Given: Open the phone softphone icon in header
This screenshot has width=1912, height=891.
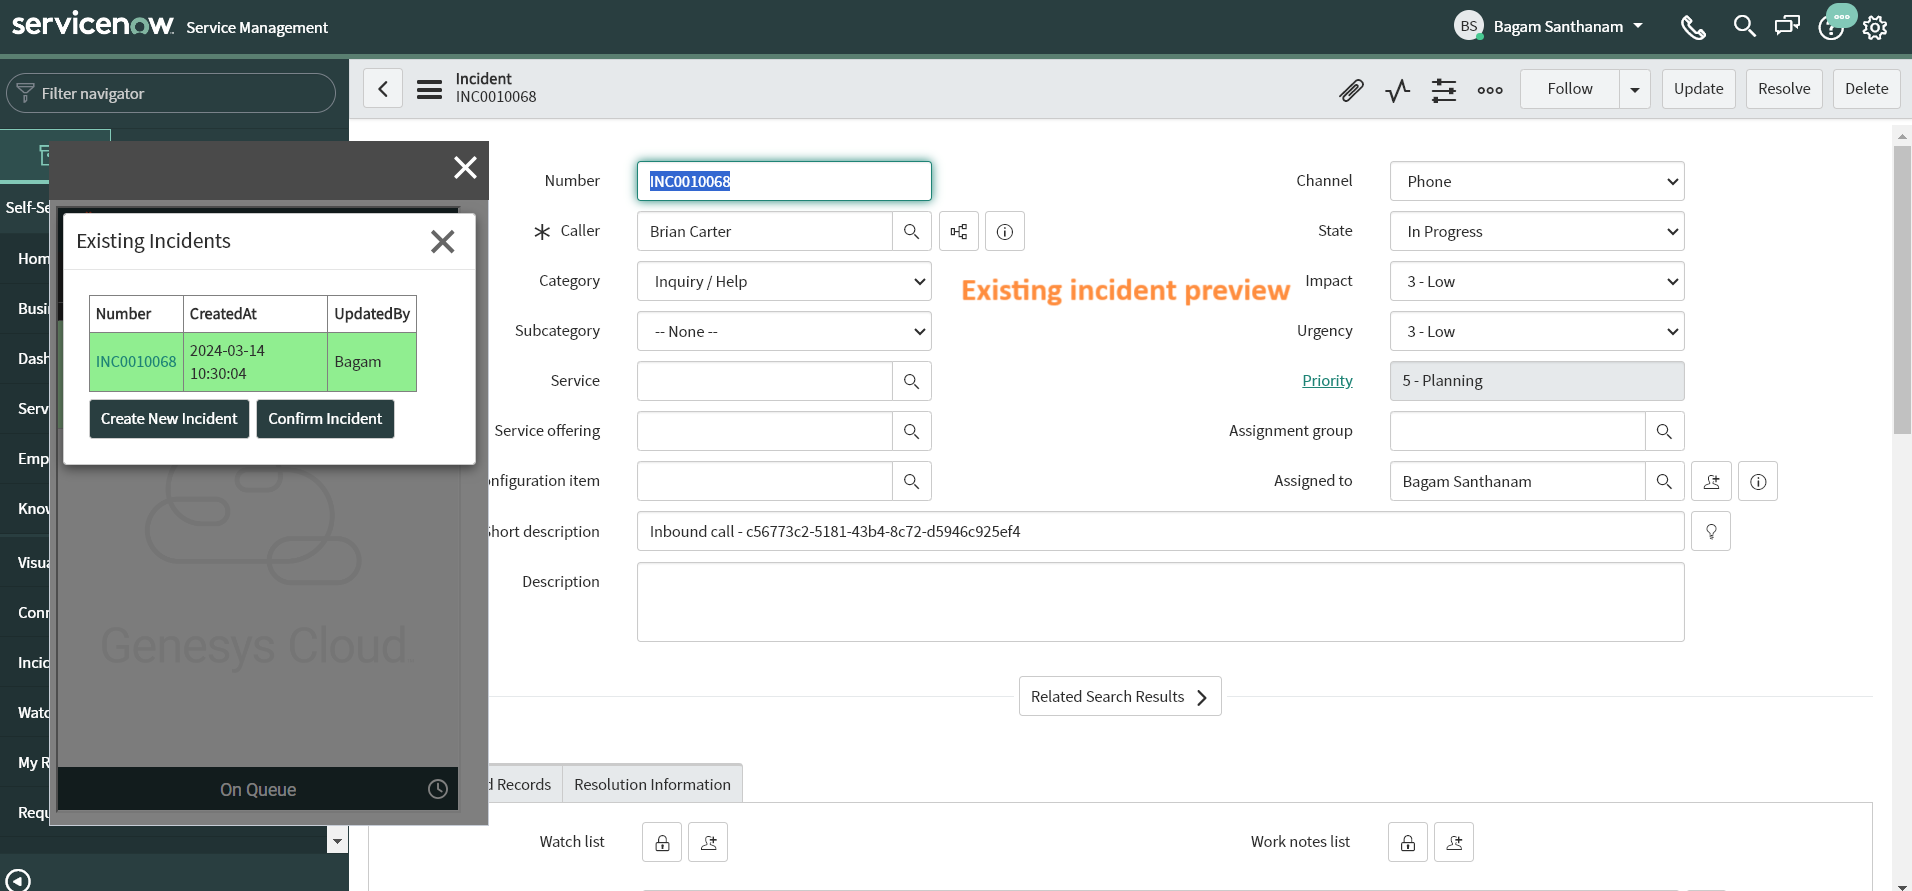Looking at the screenshot, I should click(x=1693, y=27).
